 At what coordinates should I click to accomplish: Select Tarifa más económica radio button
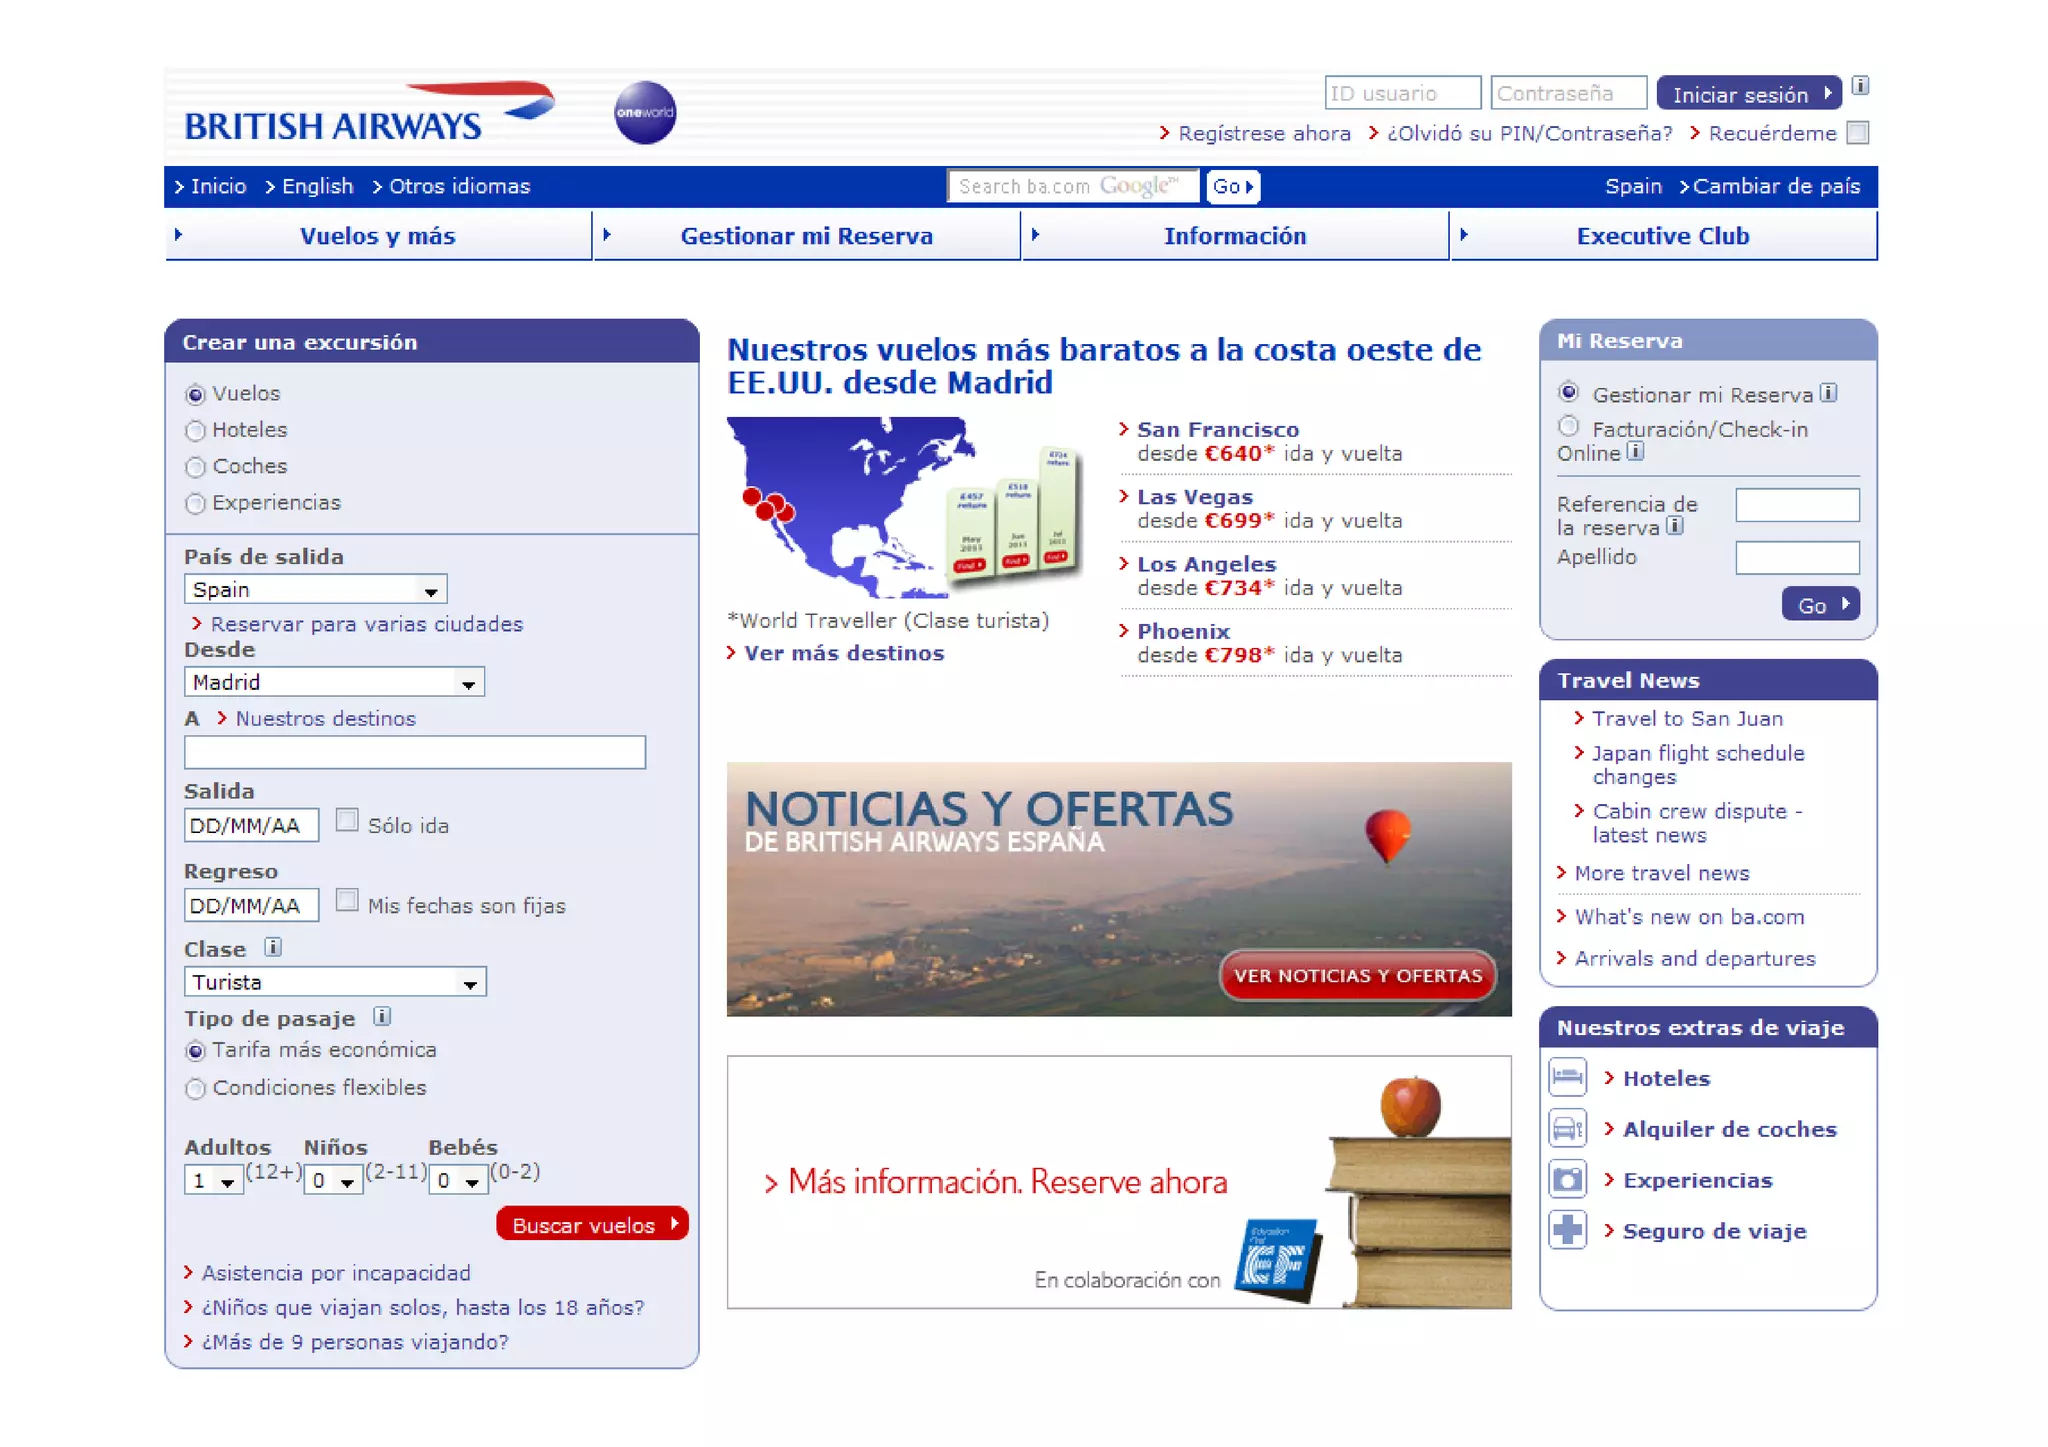pyautogui.click(x=196, y=1051)
